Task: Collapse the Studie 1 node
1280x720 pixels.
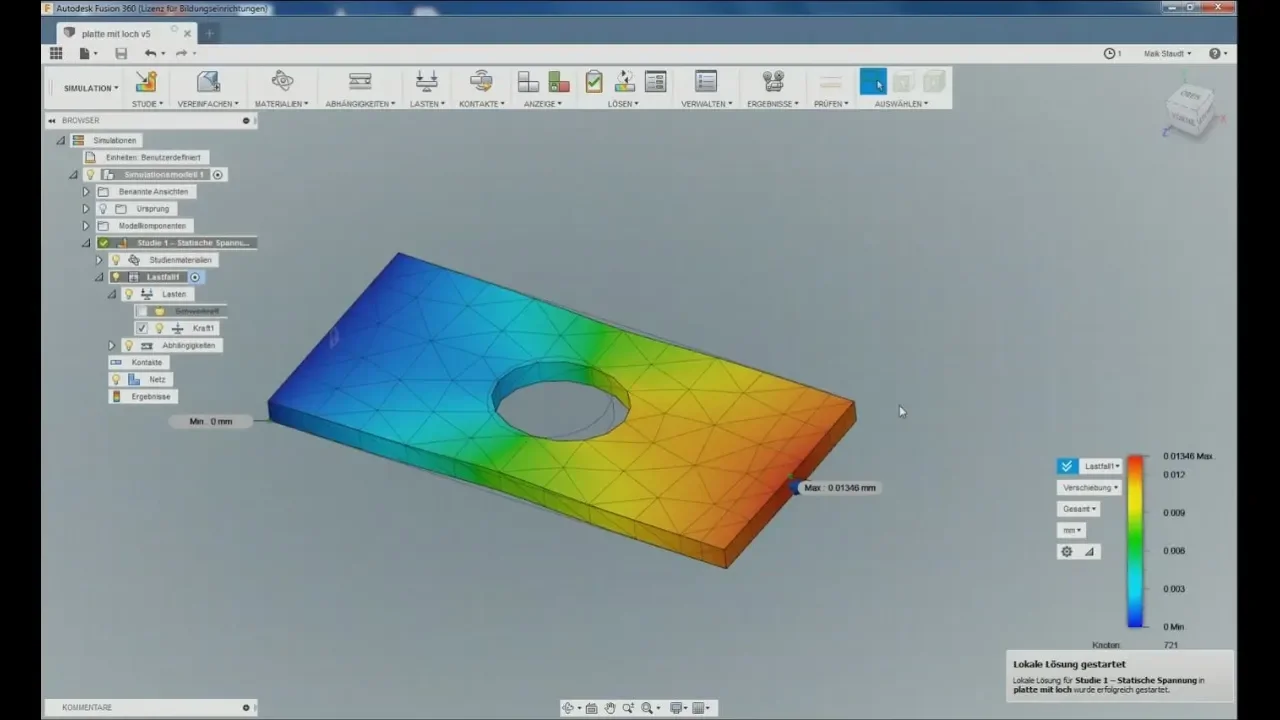Action: coord(86,243)
